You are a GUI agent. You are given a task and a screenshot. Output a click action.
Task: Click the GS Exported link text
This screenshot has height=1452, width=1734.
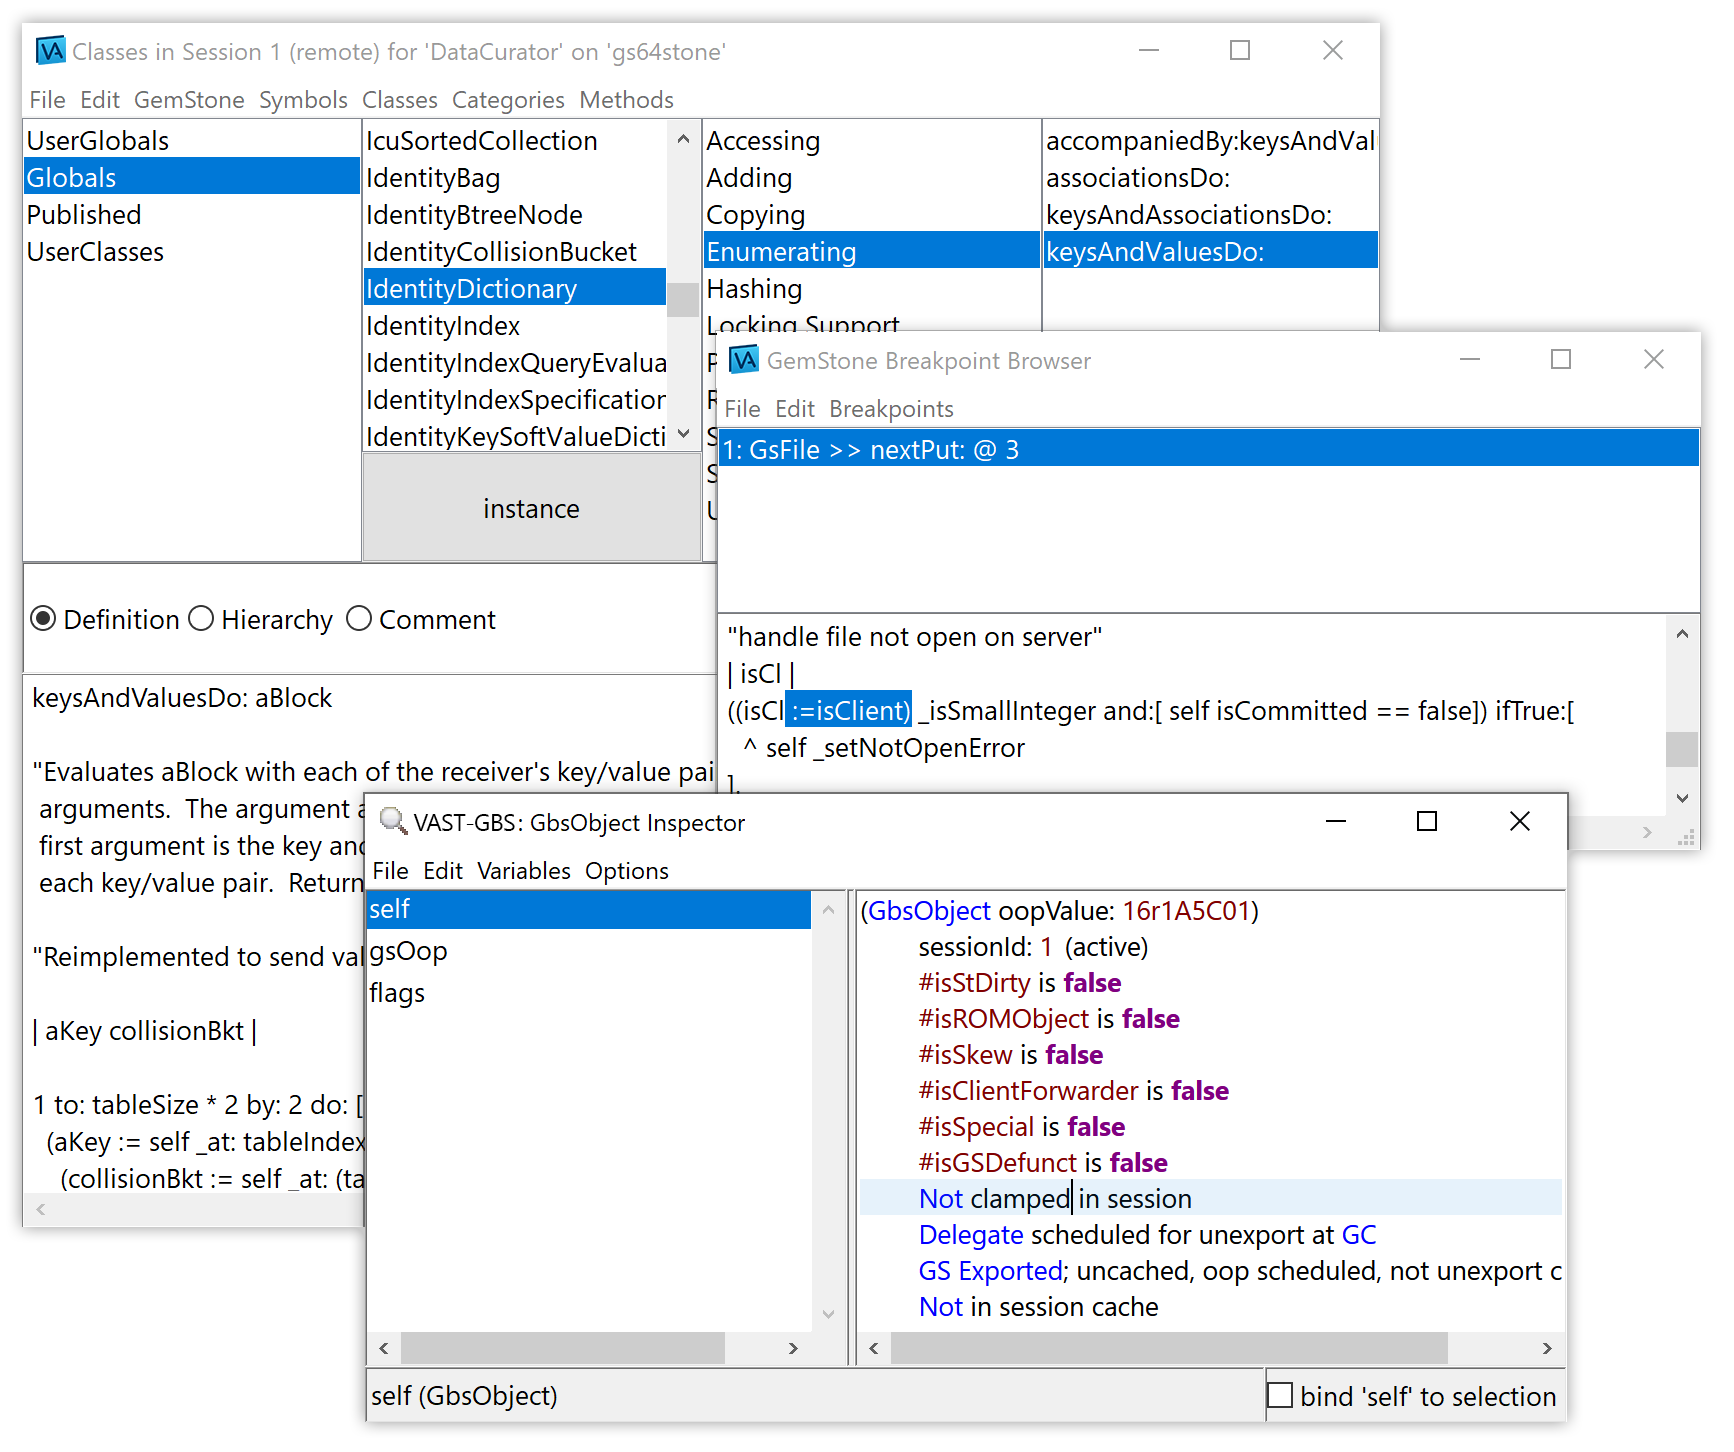tap(990, 1271)
